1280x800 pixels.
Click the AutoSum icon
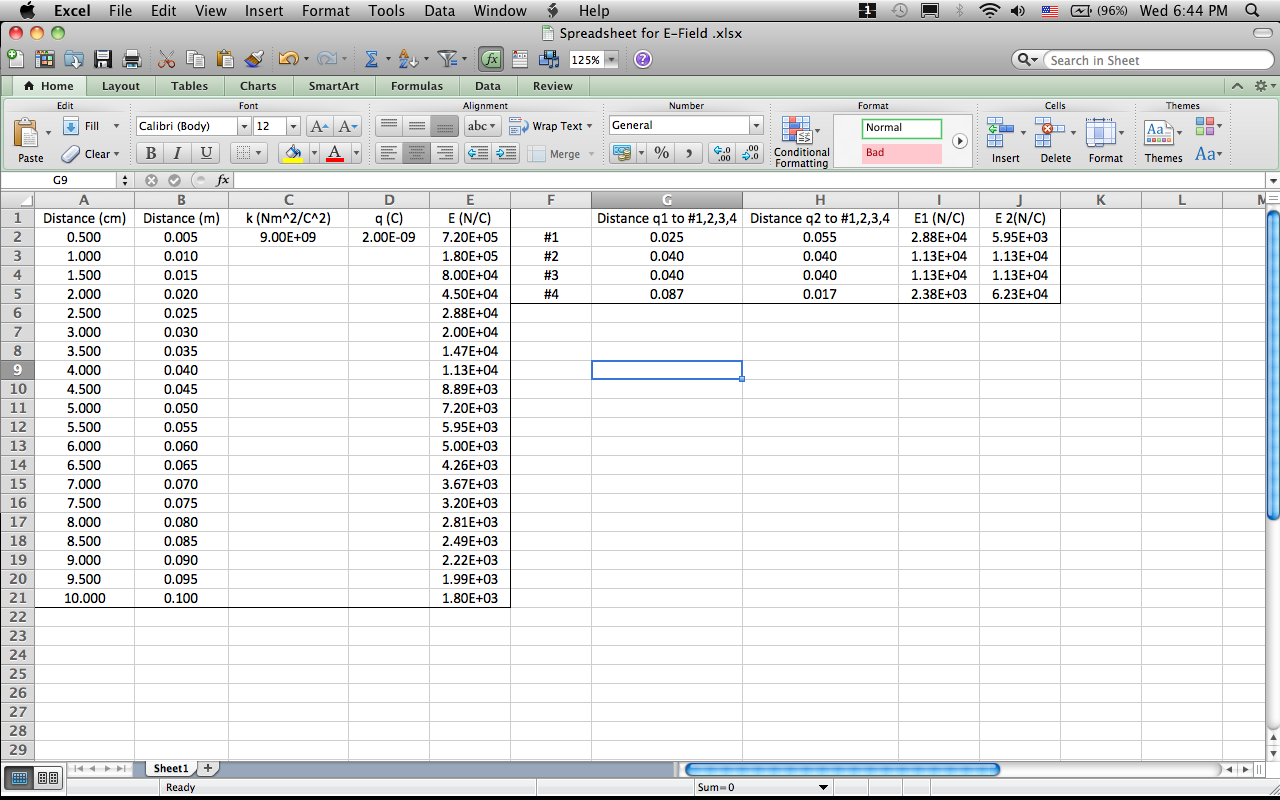point(370,58)
